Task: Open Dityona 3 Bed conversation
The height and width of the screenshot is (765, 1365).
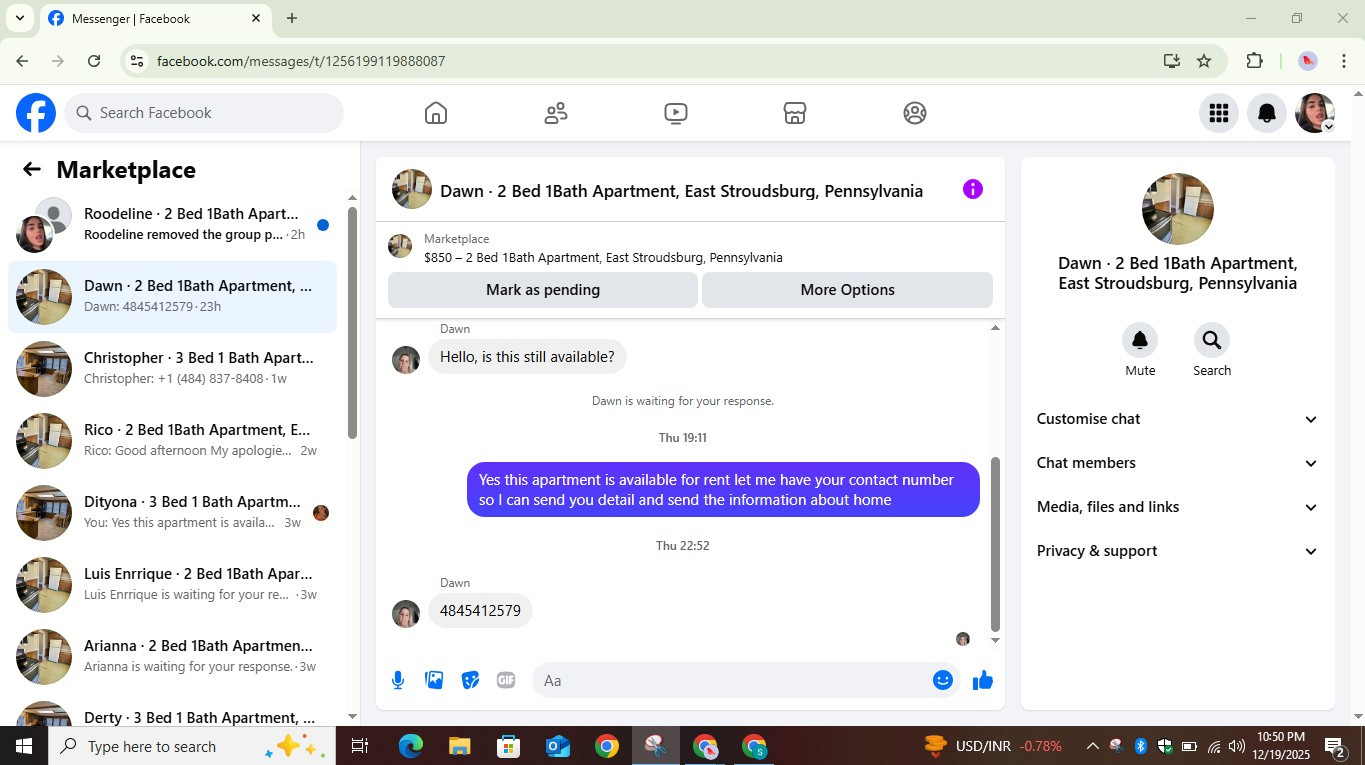Action: [x=173, y=512]
